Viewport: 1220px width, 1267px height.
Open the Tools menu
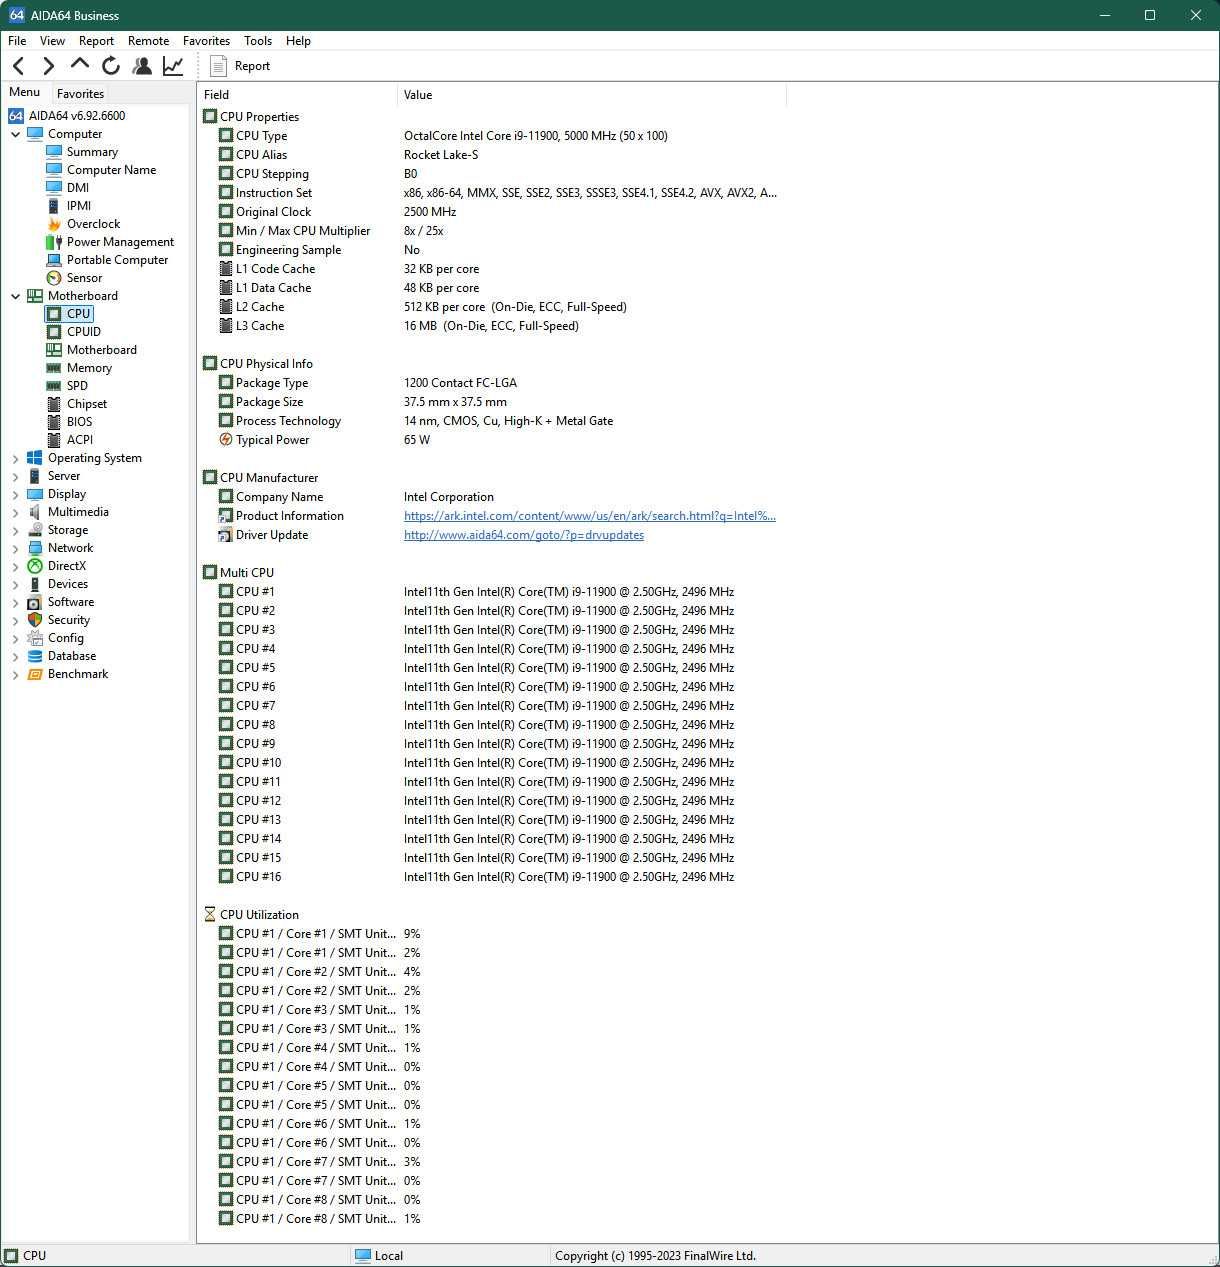[258, 41]
